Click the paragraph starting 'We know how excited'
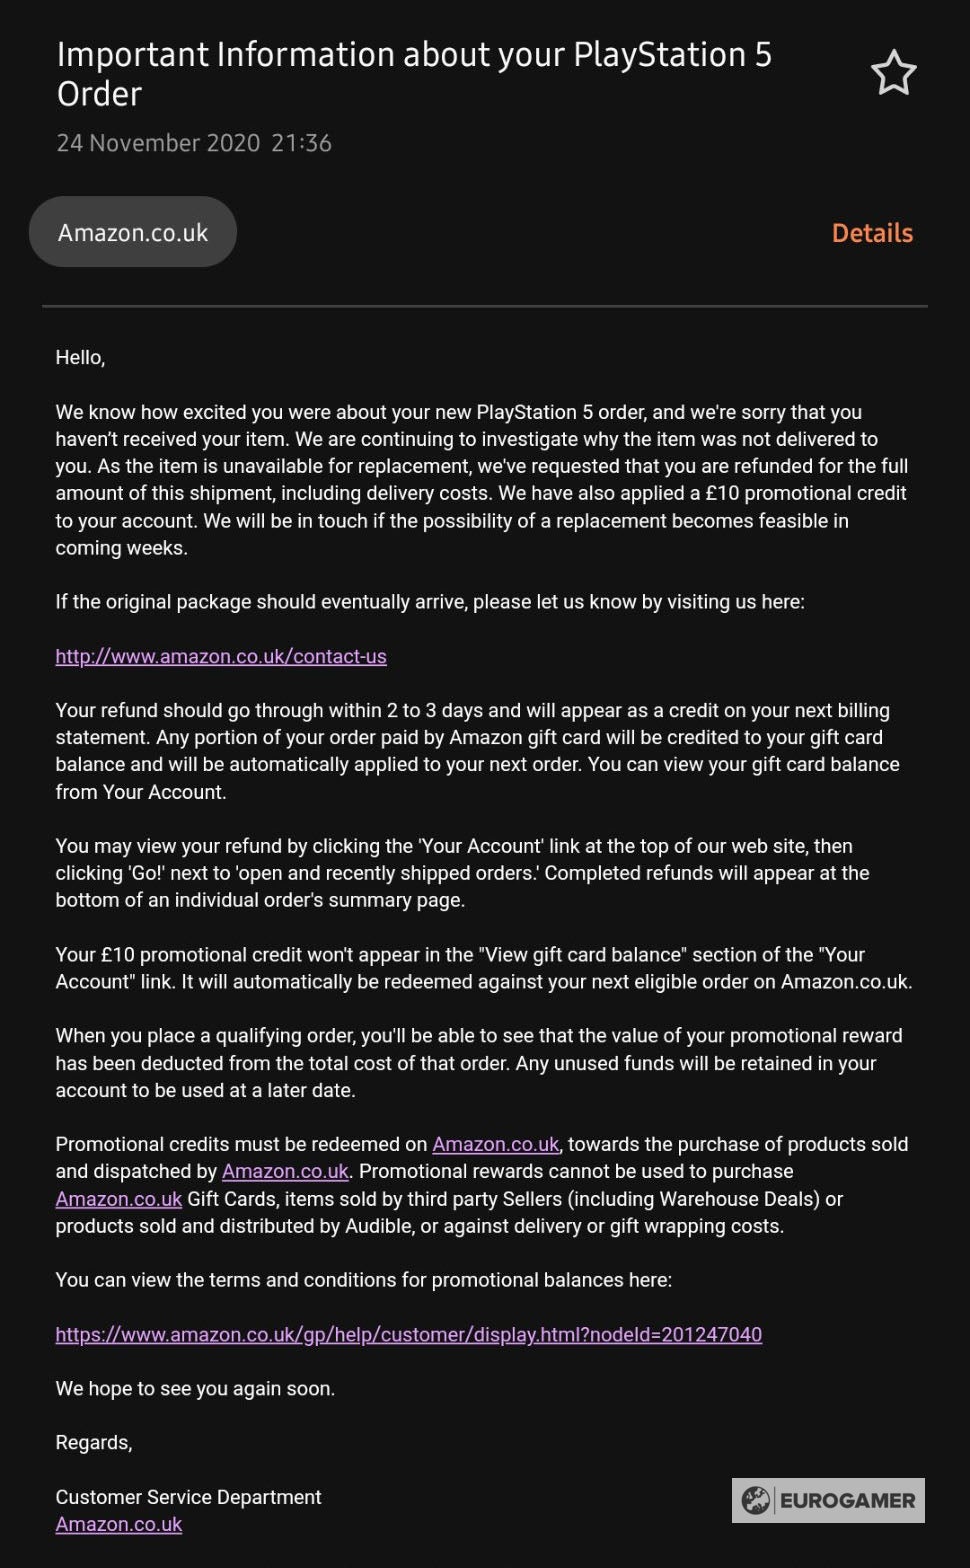Screen dimensions: 970x1568 click(x=481, y=480)
